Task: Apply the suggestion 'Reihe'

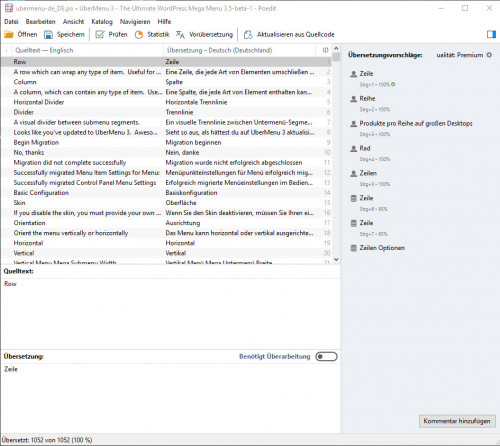Action: (367, 99)
